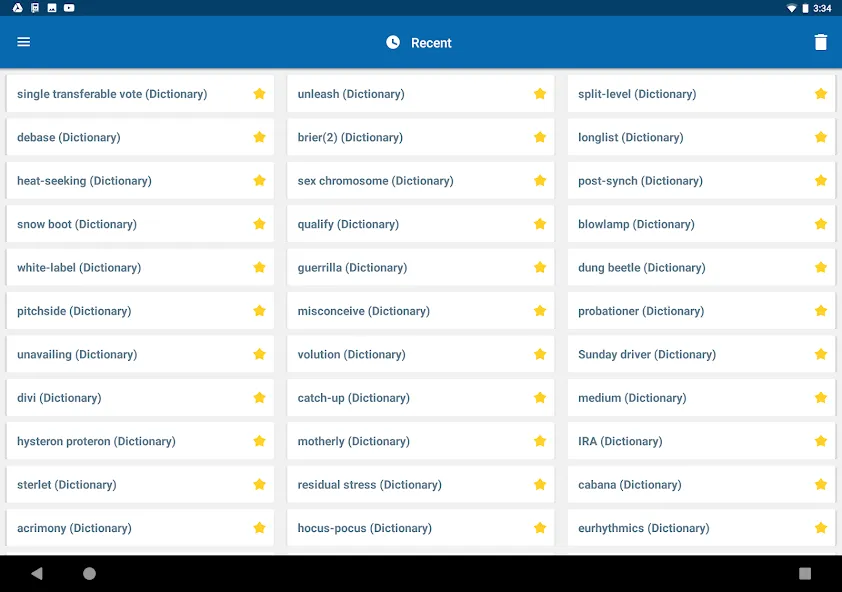
Task: Unstar the longlist entry
Action: [x=821, y=138]
